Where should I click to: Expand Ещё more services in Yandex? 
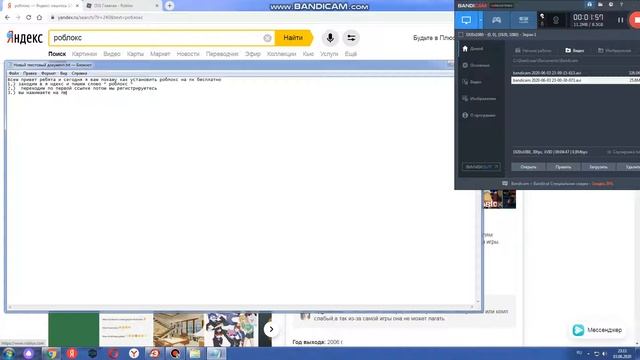tap(351, 54)
